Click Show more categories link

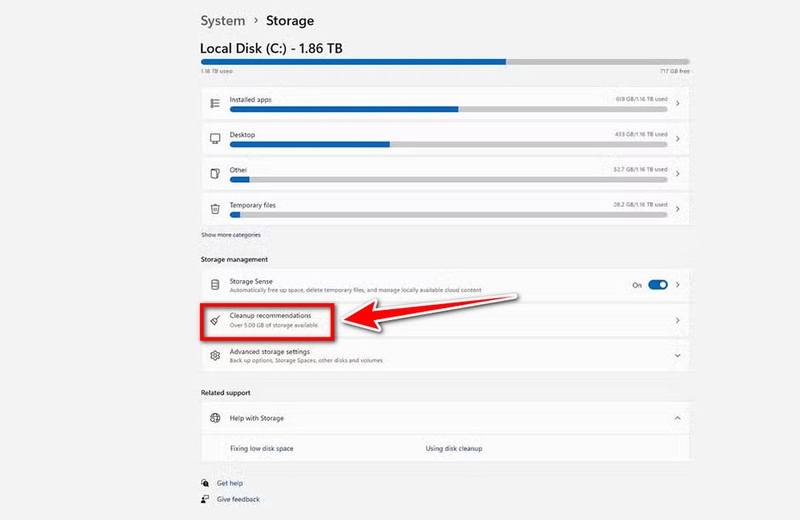(231, 235)
